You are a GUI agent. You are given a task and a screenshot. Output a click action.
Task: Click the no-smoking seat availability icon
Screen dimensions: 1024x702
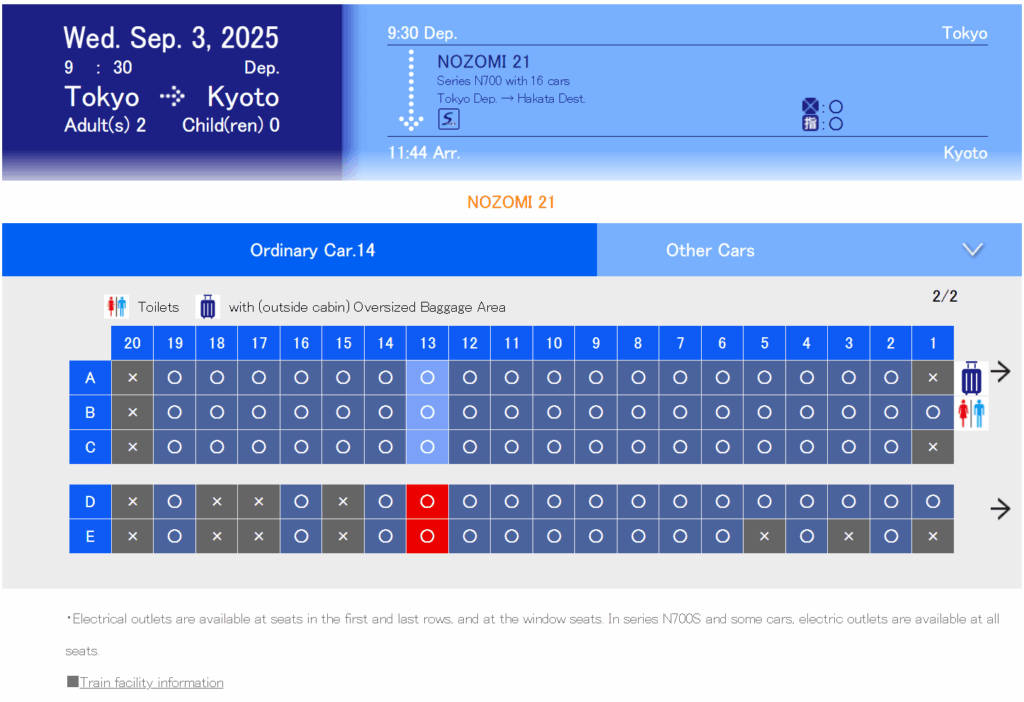coord(810,106)
